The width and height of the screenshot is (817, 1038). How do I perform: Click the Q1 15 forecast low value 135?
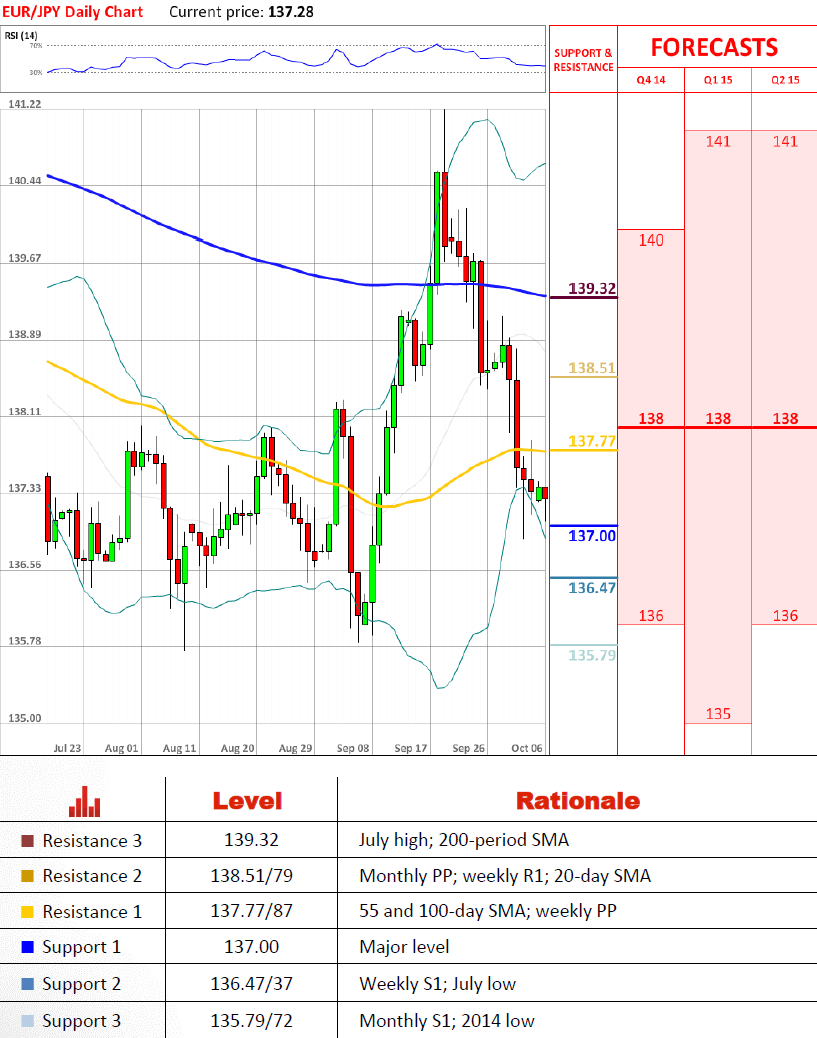tap(718, 714)
